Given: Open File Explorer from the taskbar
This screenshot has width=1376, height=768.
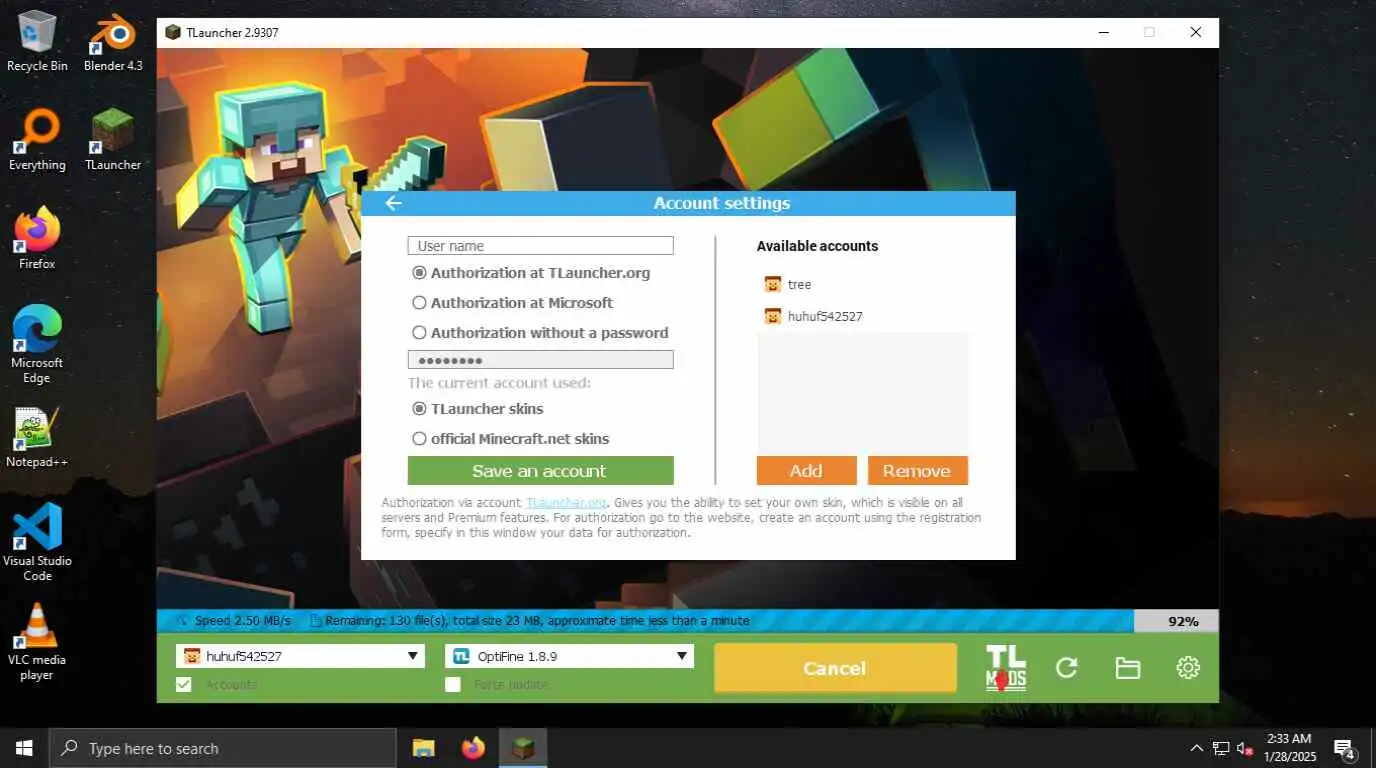Looking at the screenshot, I should point(424,748).
